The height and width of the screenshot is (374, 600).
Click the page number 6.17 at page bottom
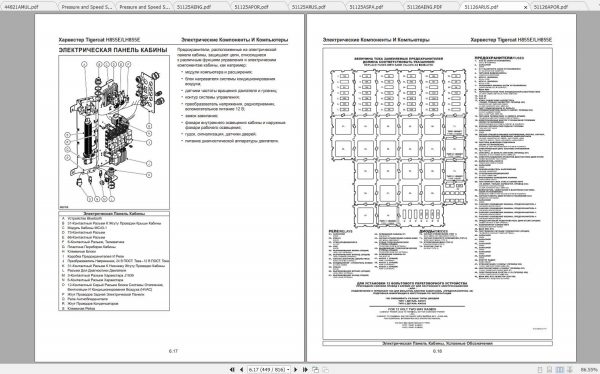173,351
